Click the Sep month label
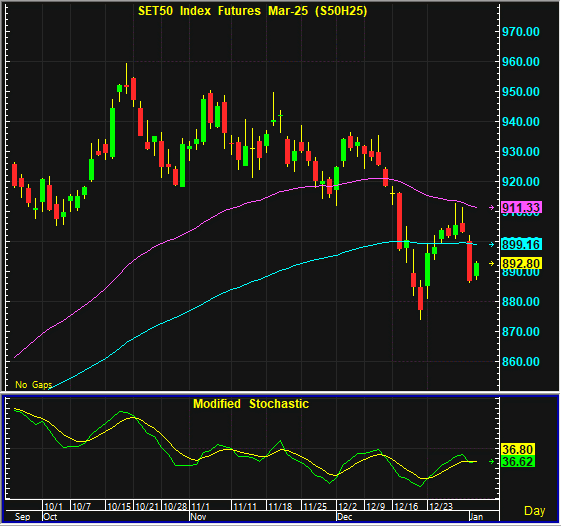Image resolution: width=561 pixels, height=526 pixels. [x=22, y=517]
